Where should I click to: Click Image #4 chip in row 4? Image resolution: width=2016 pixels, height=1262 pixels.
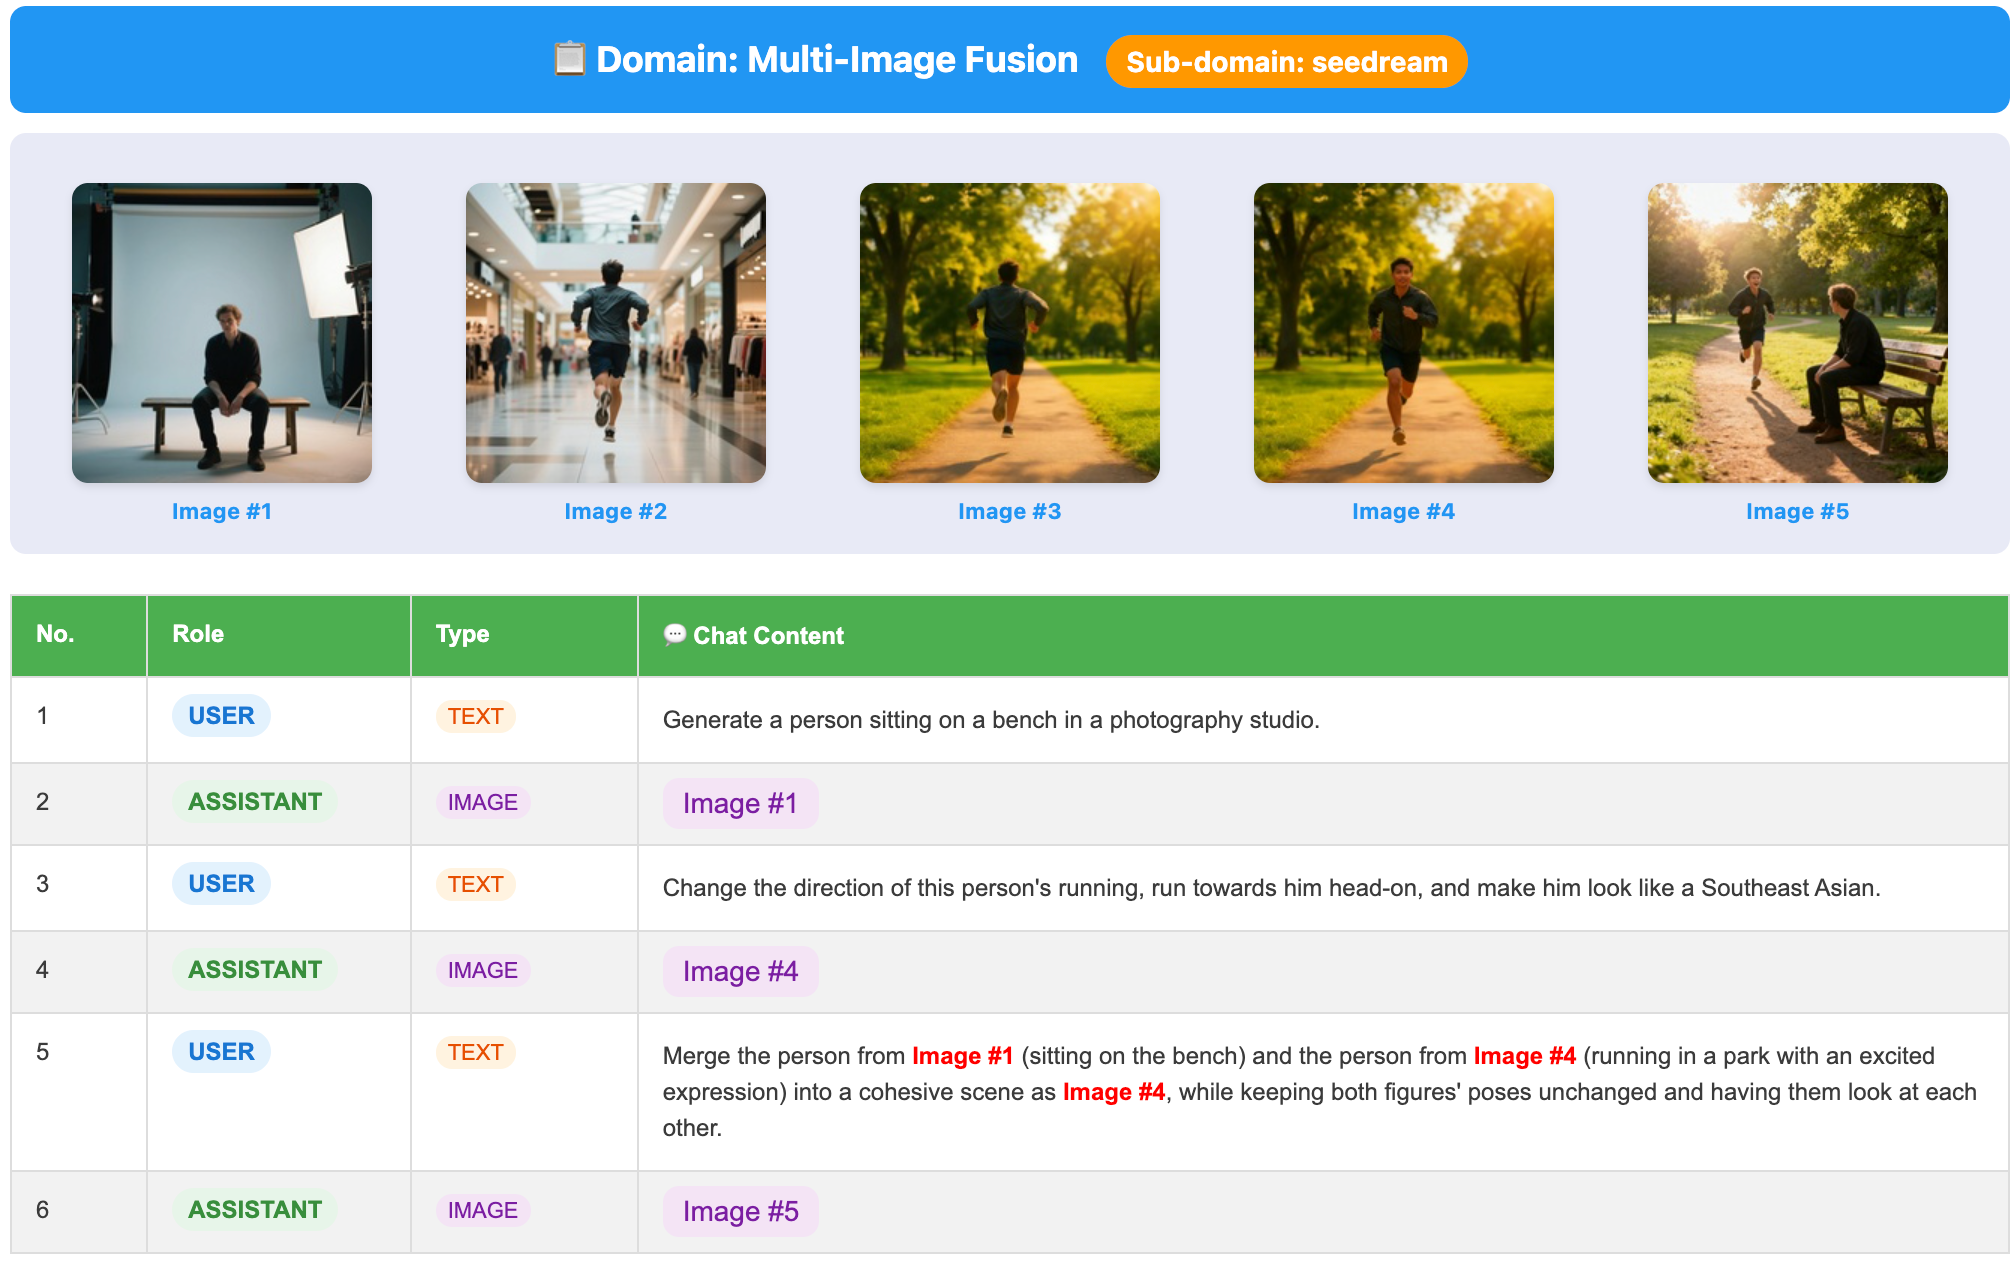click(740, 971)
